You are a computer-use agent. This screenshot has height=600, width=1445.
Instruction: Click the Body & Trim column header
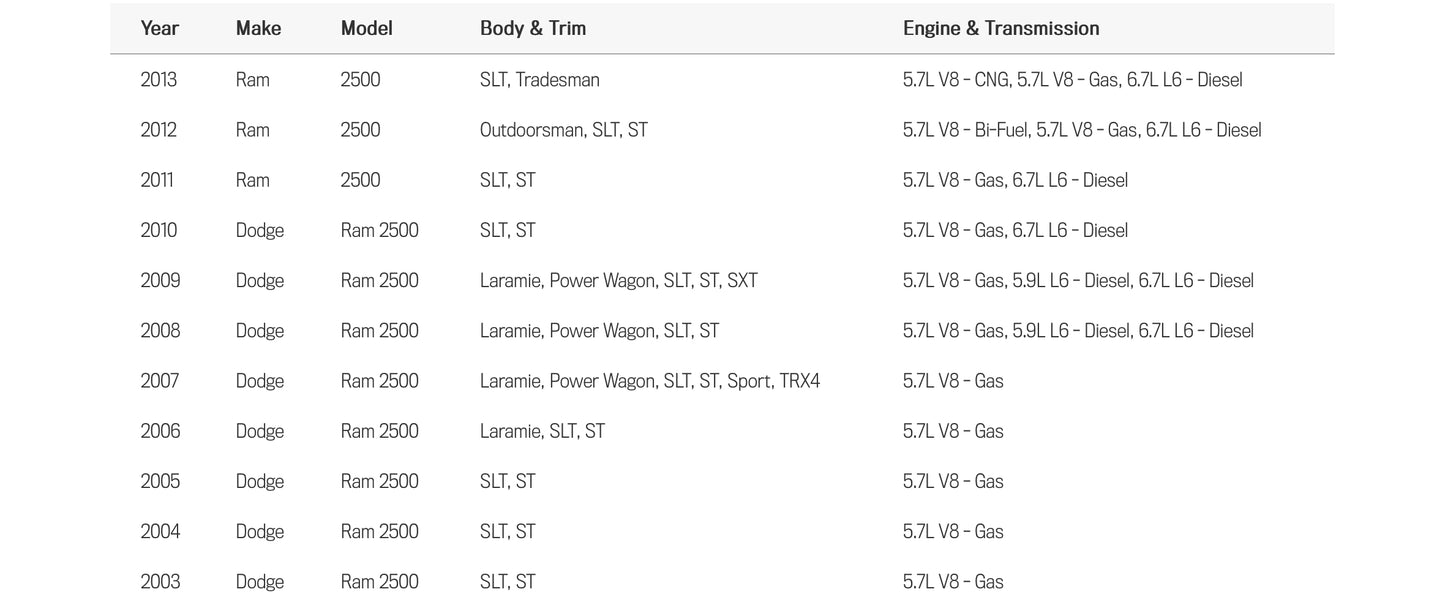point(533,29)
